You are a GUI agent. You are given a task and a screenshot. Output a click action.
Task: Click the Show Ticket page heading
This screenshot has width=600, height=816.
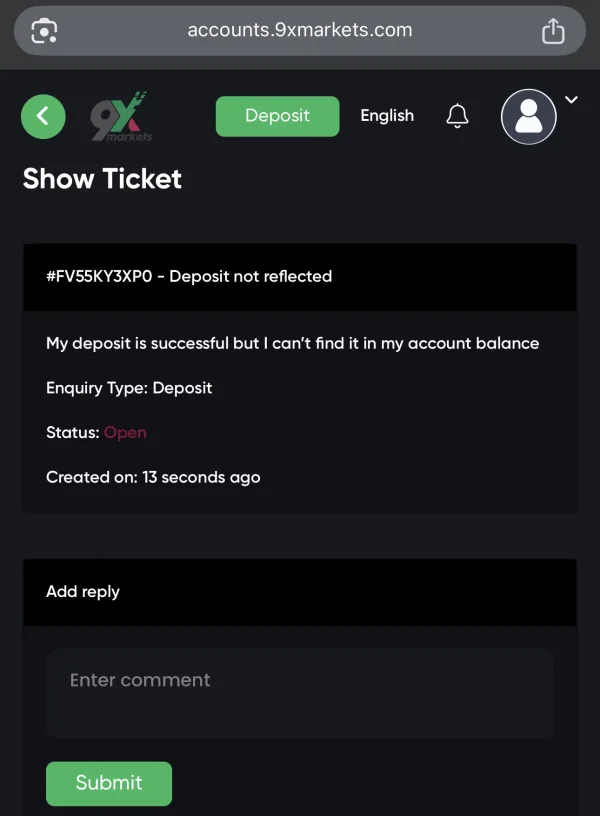click(x=102, y=179)
